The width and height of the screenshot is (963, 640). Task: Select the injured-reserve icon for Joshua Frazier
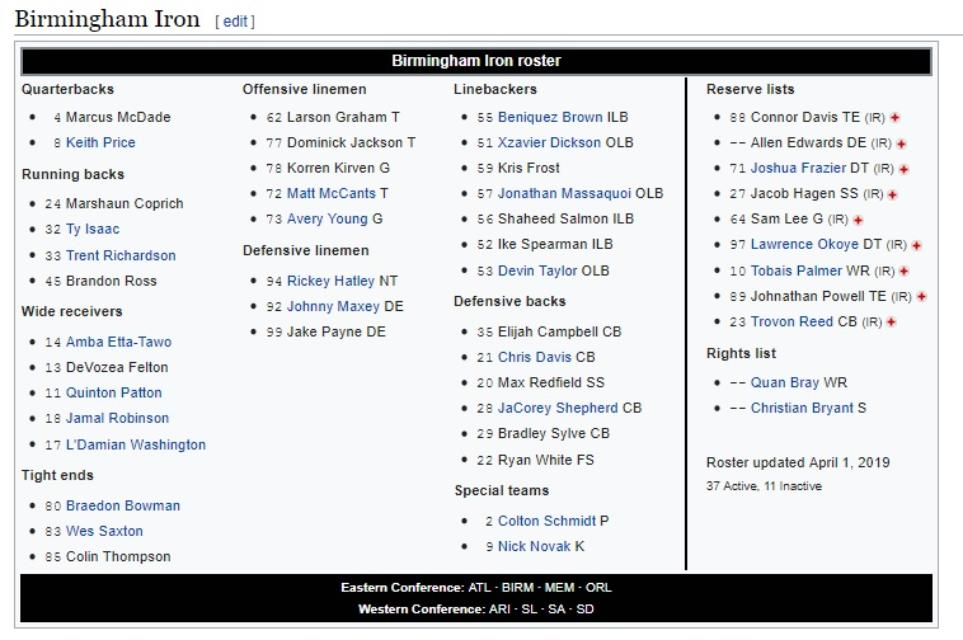[903, 169]
